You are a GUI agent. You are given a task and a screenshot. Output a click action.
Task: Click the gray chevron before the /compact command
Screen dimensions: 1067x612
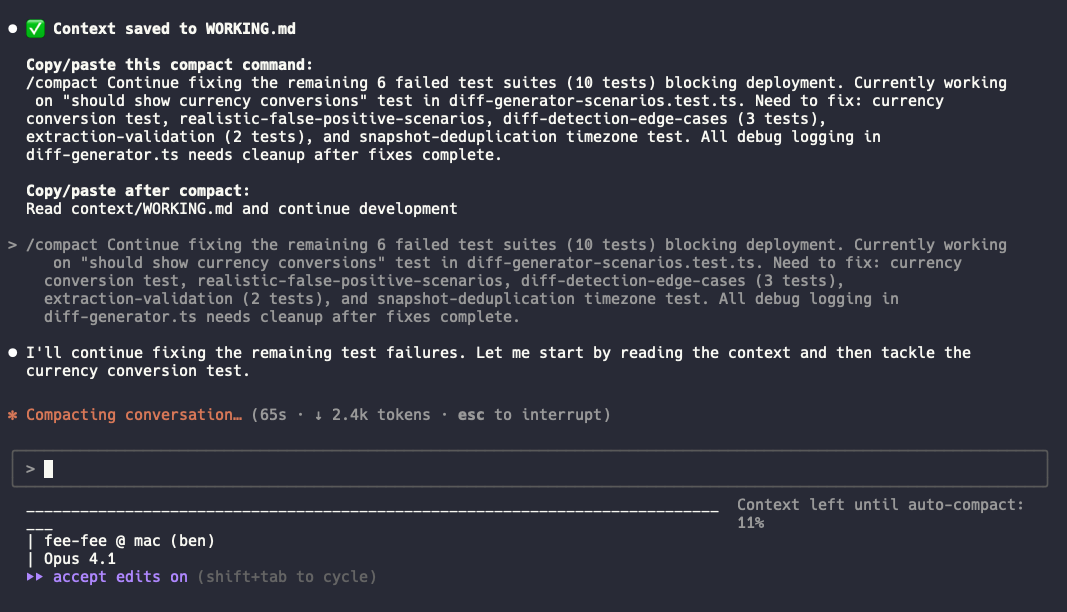pyautogui.click(x=12, y=244)
